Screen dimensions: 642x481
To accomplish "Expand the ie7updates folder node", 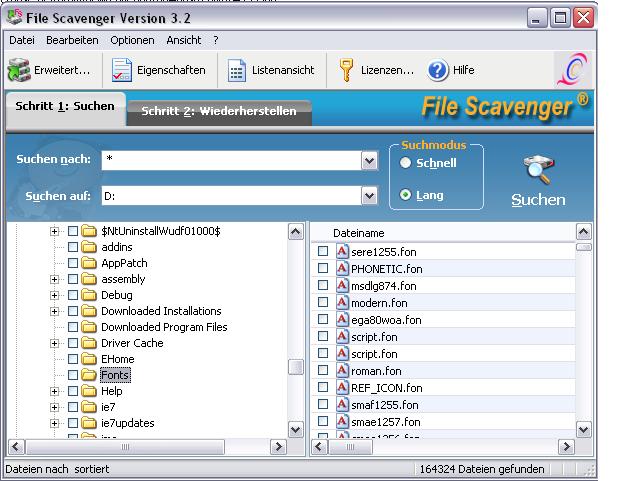I will (54, 423).
